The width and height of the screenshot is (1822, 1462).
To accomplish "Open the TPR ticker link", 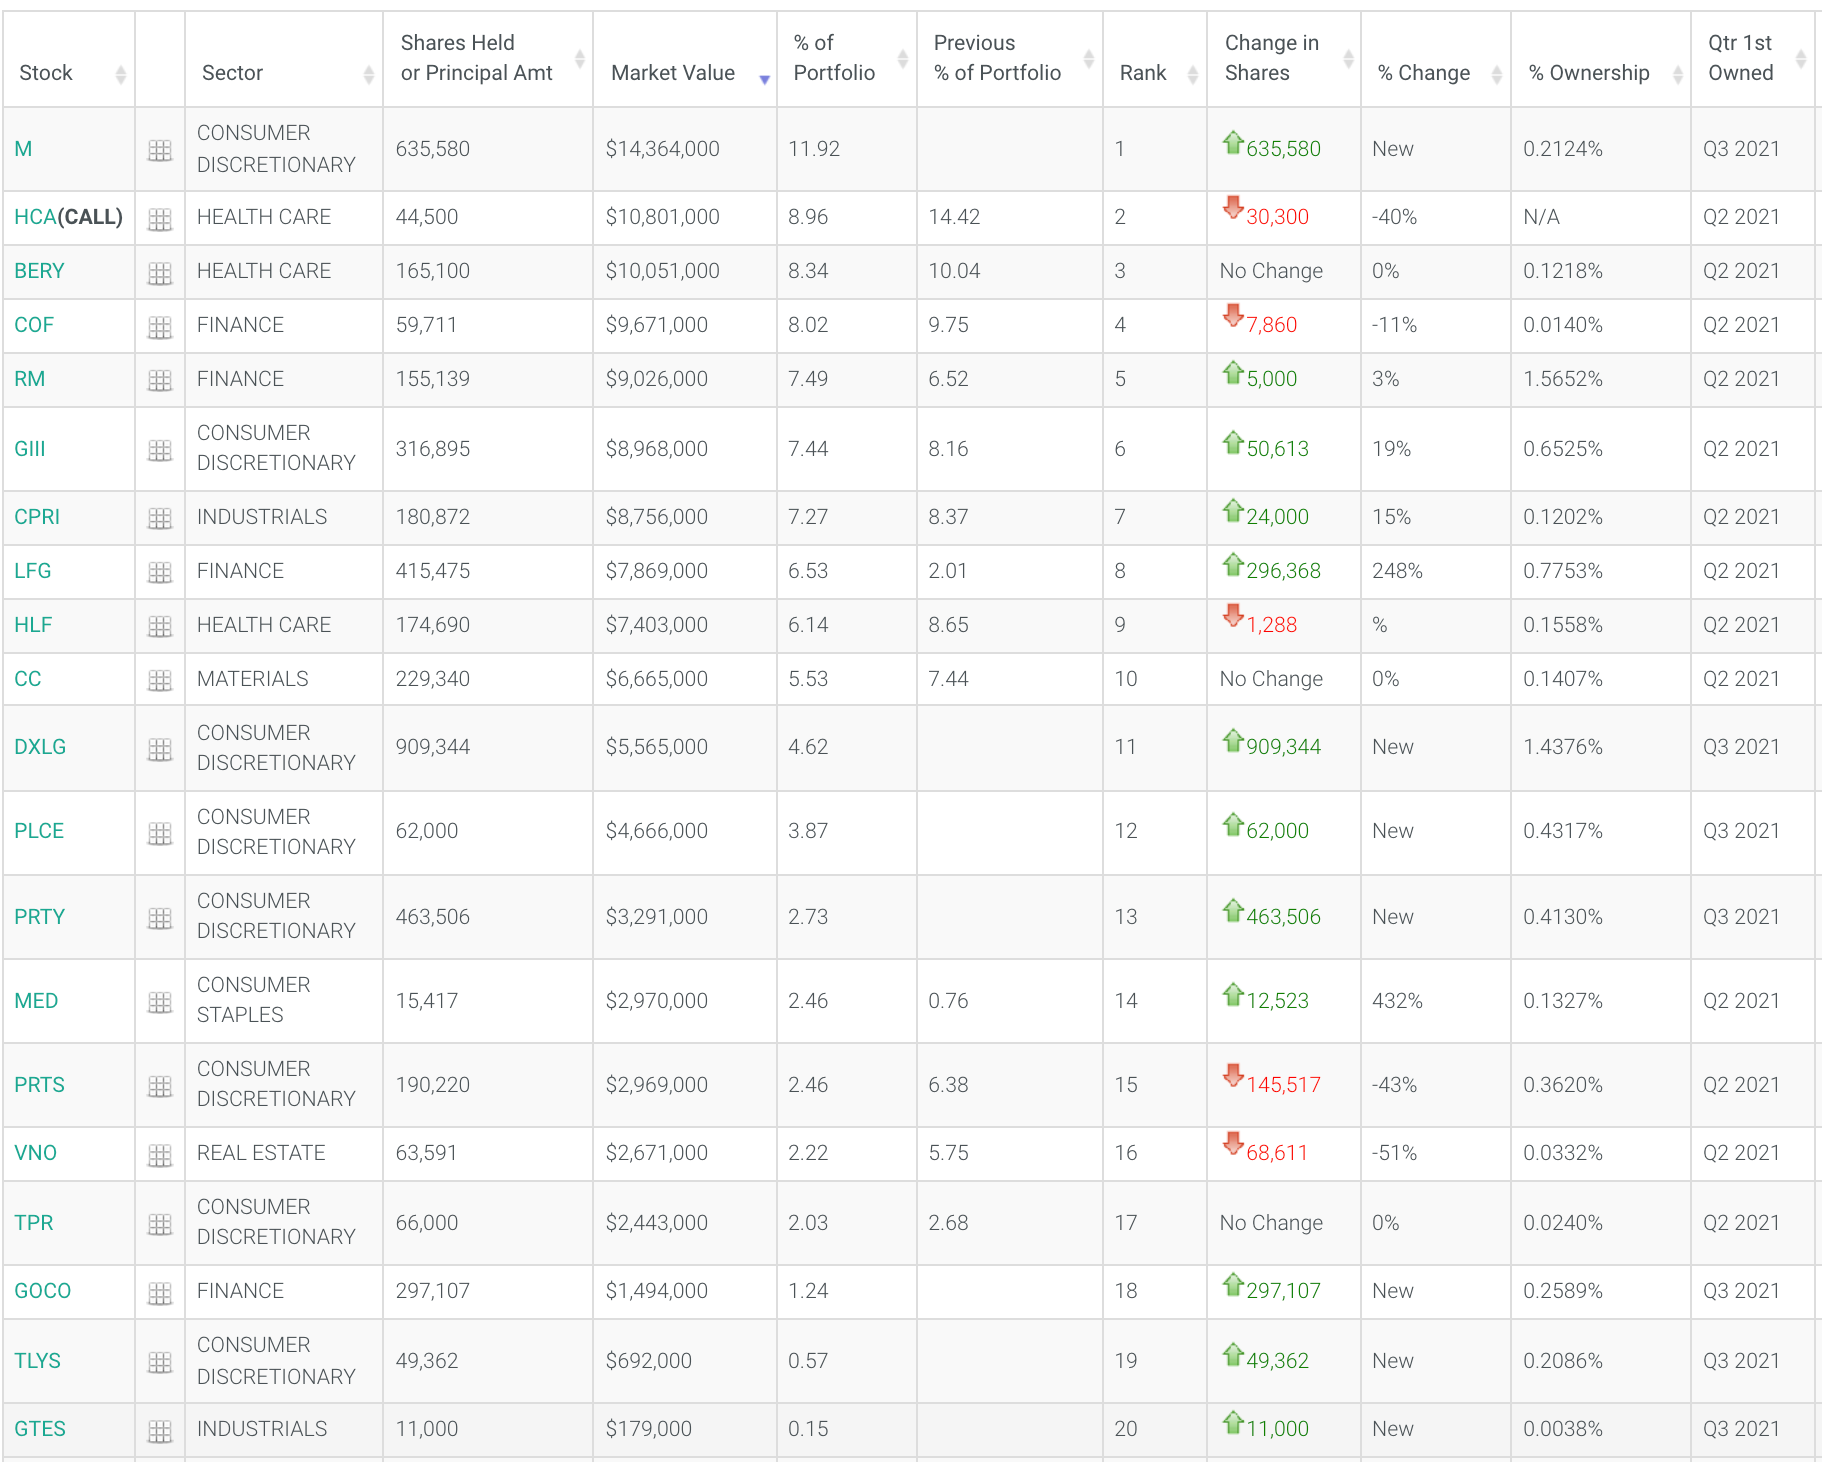I will click(33, 1223).
